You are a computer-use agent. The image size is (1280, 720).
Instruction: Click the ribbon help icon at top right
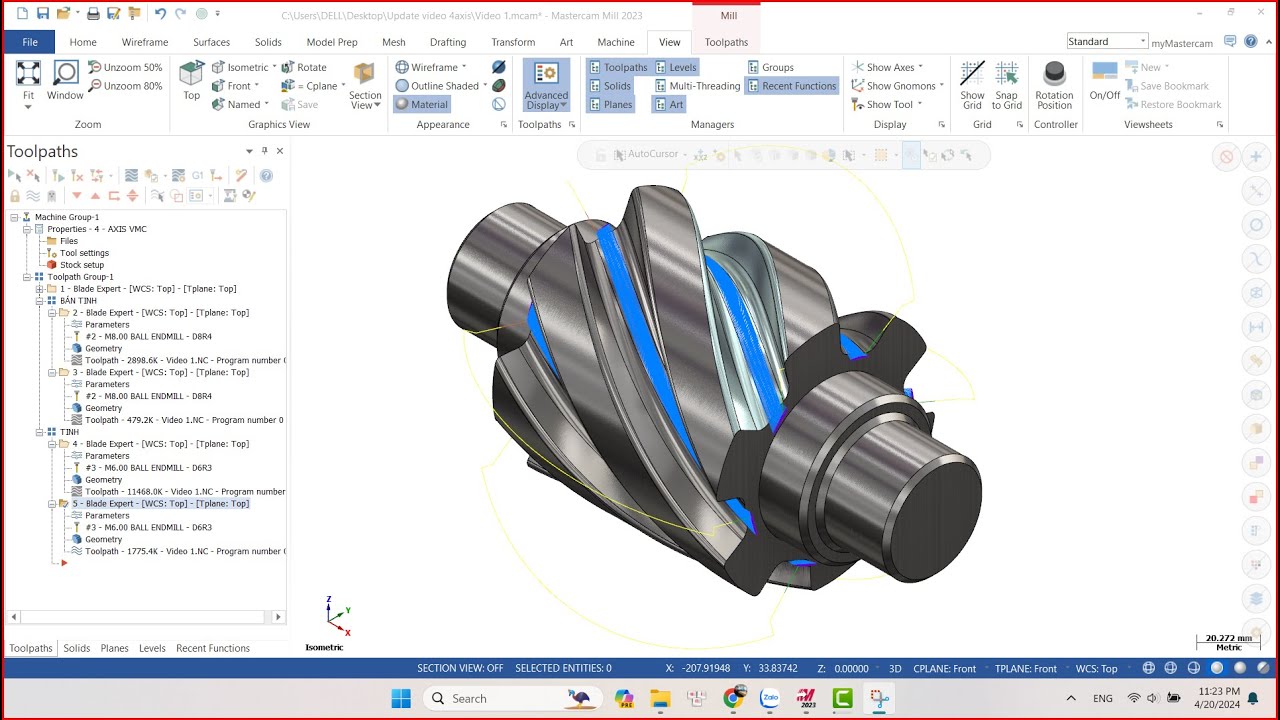pos(1249,42)
